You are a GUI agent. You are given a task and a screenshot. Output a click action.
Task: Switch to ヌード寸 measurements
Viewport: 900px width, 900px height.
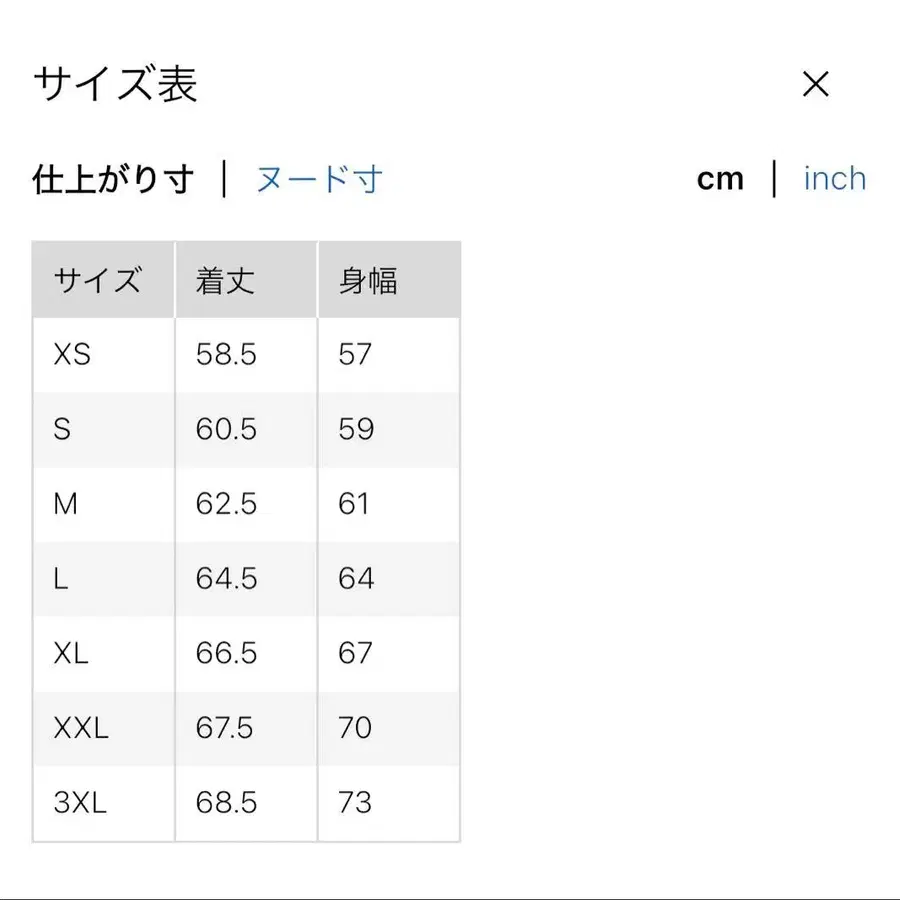coord(320,177)
